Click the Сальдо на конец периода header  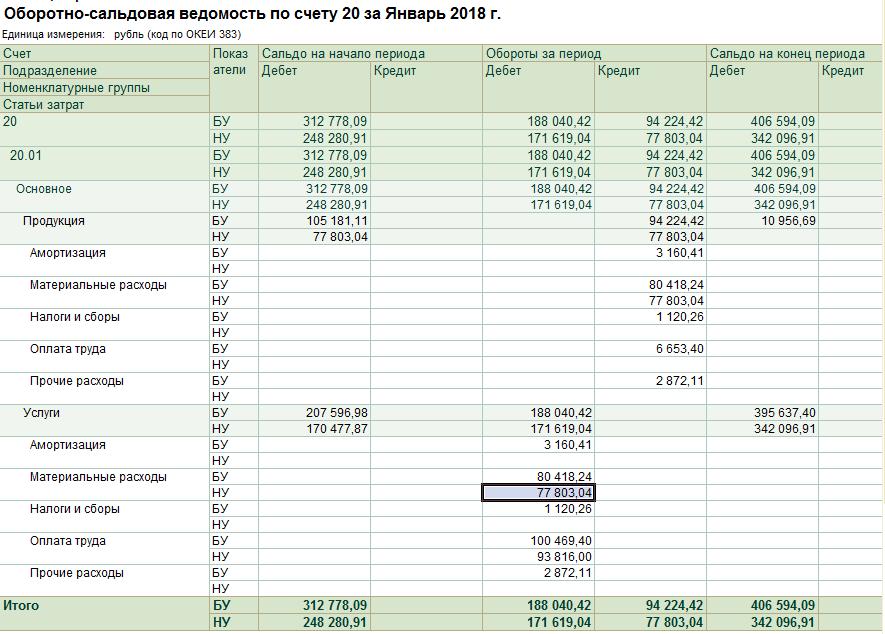(787, 54)
